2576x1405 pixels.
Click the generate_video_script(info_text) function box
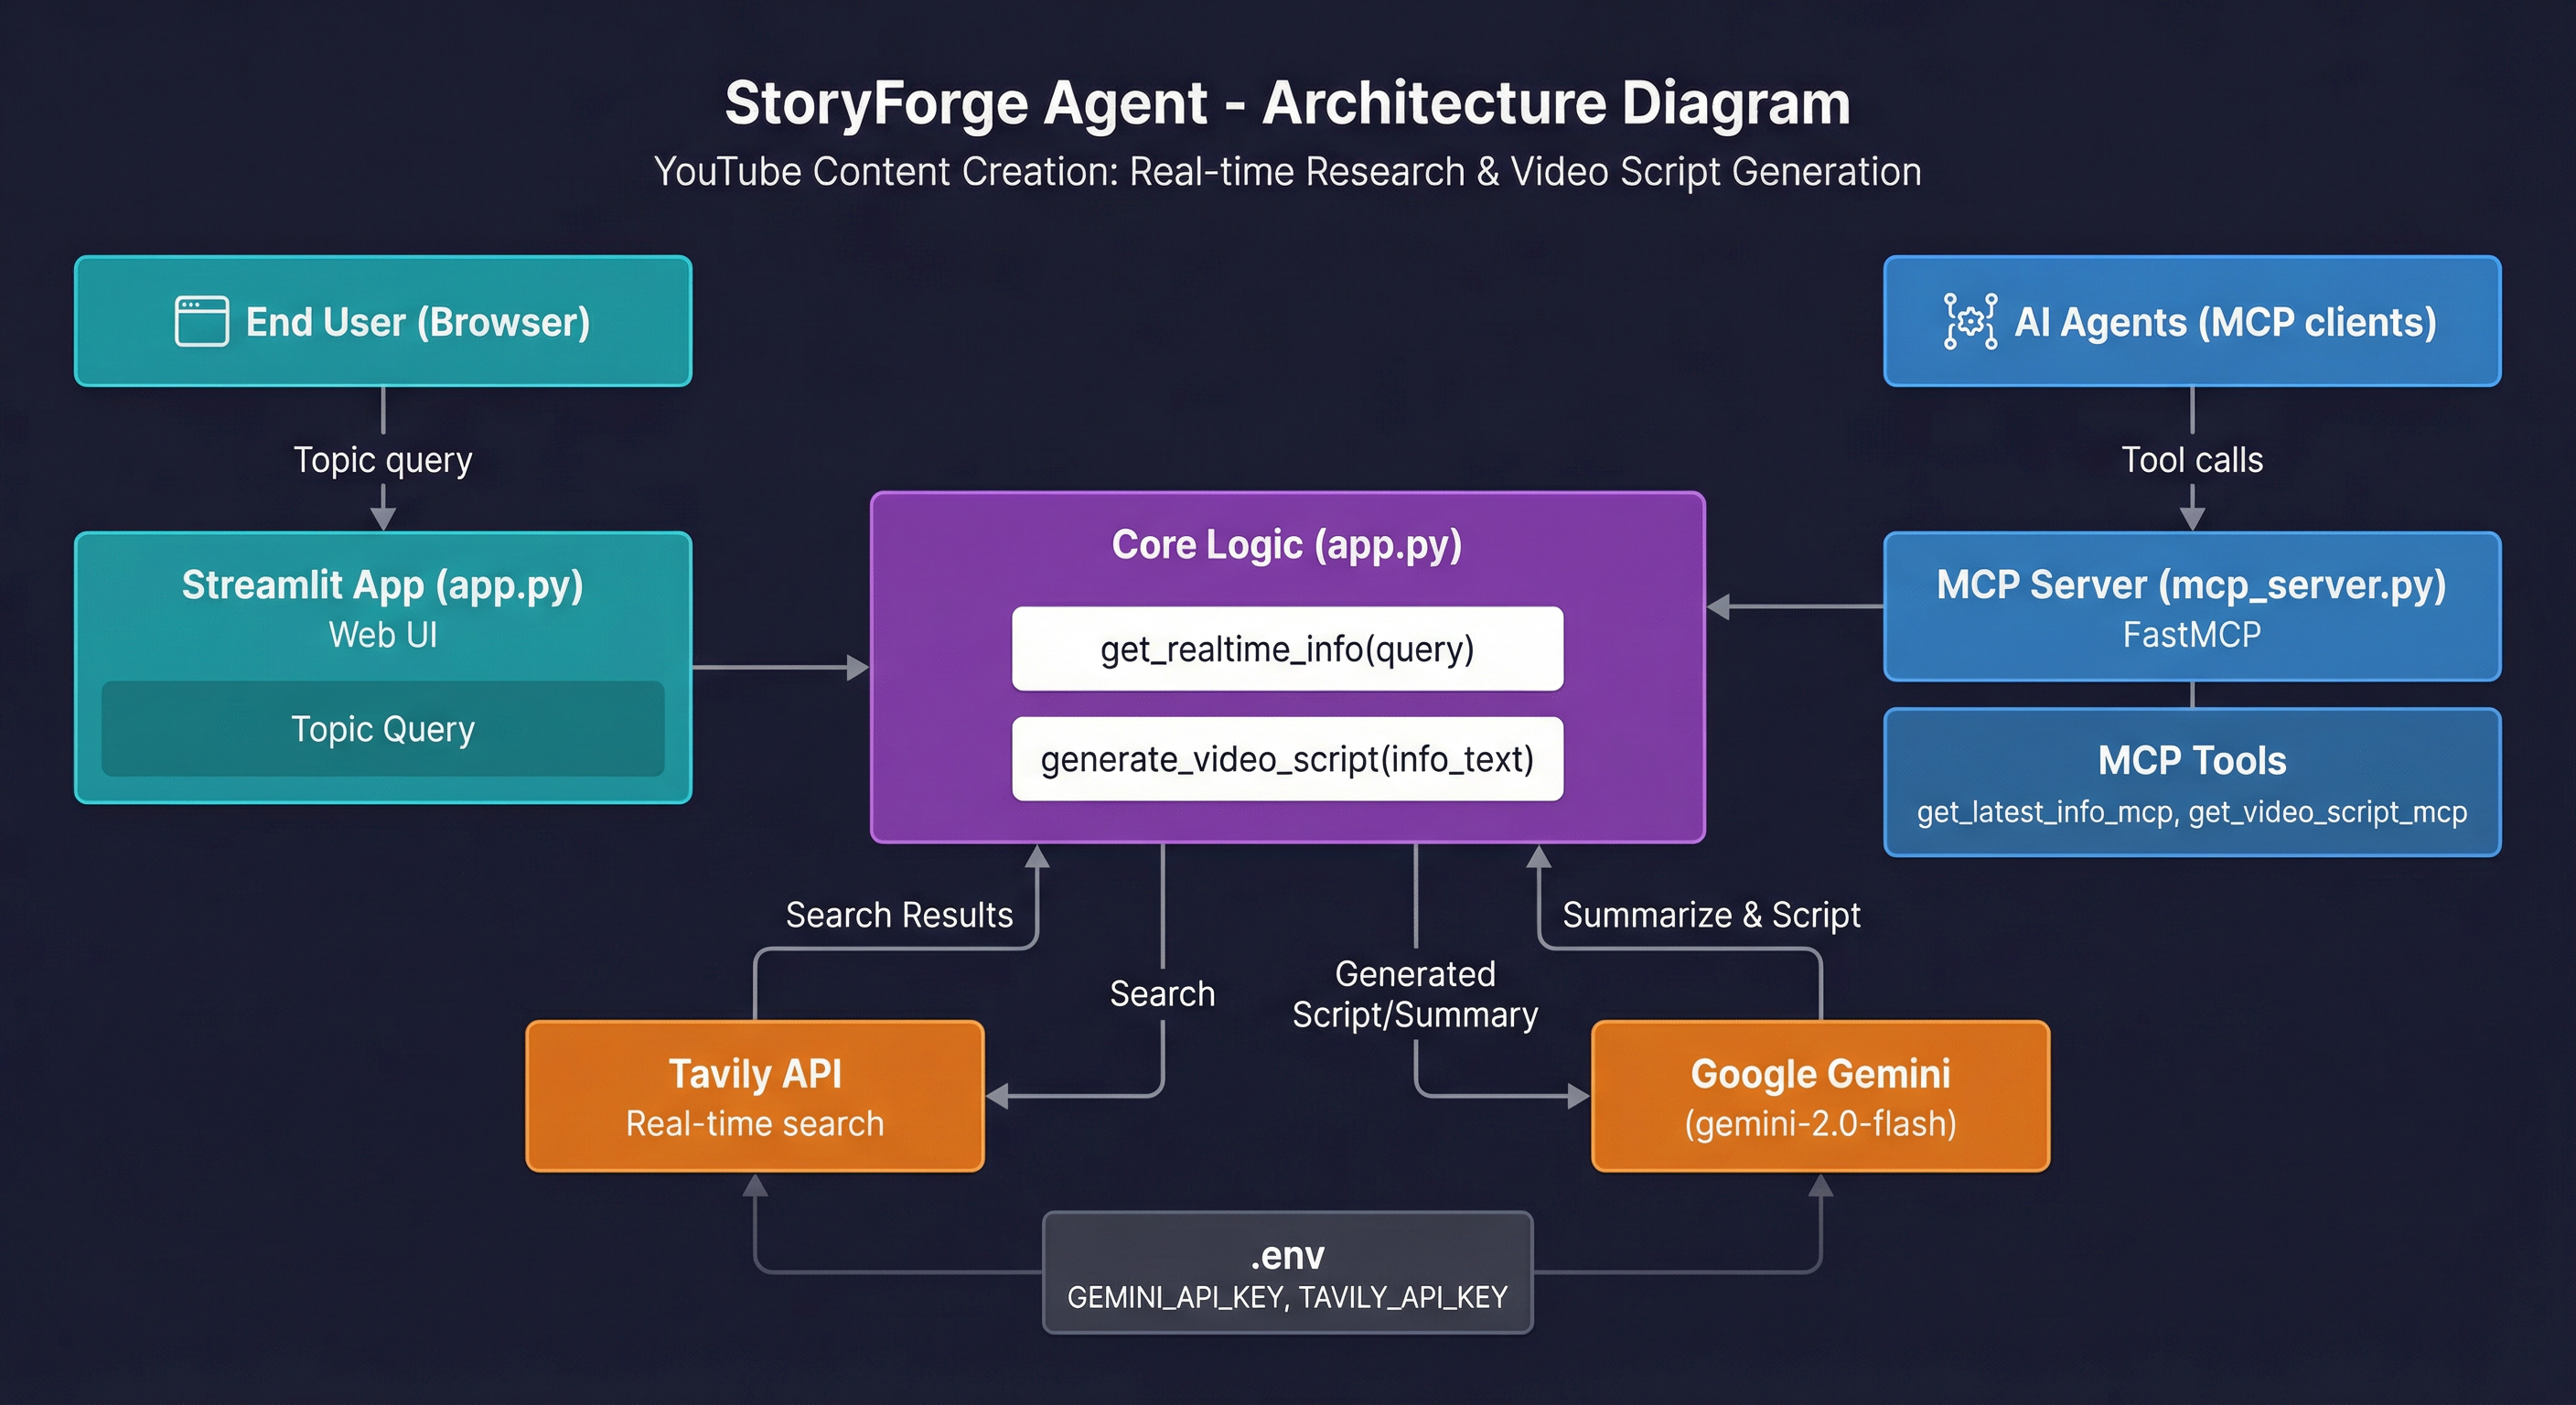[x=1287, y=760]
